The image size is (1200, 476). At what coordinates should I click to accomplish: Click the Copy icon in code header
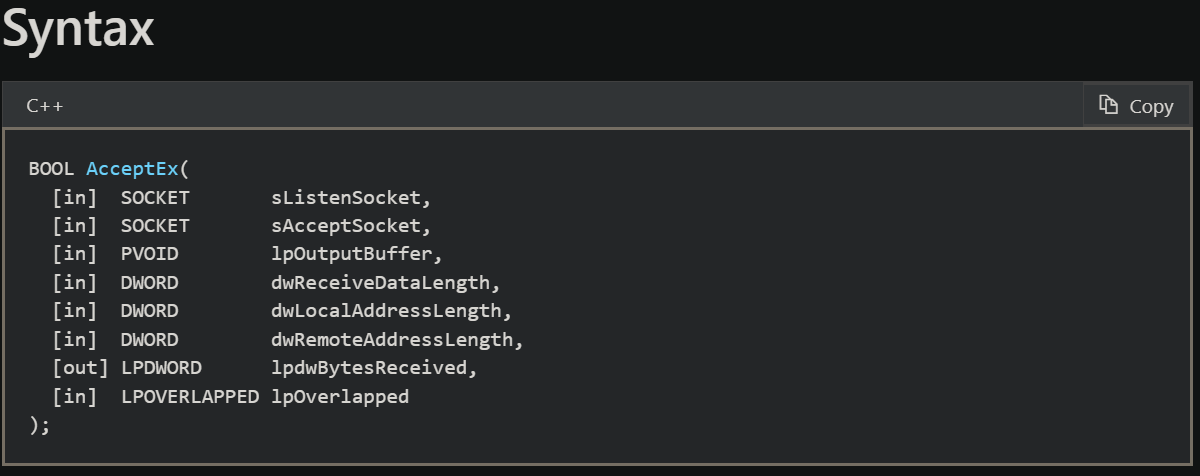1108,105
